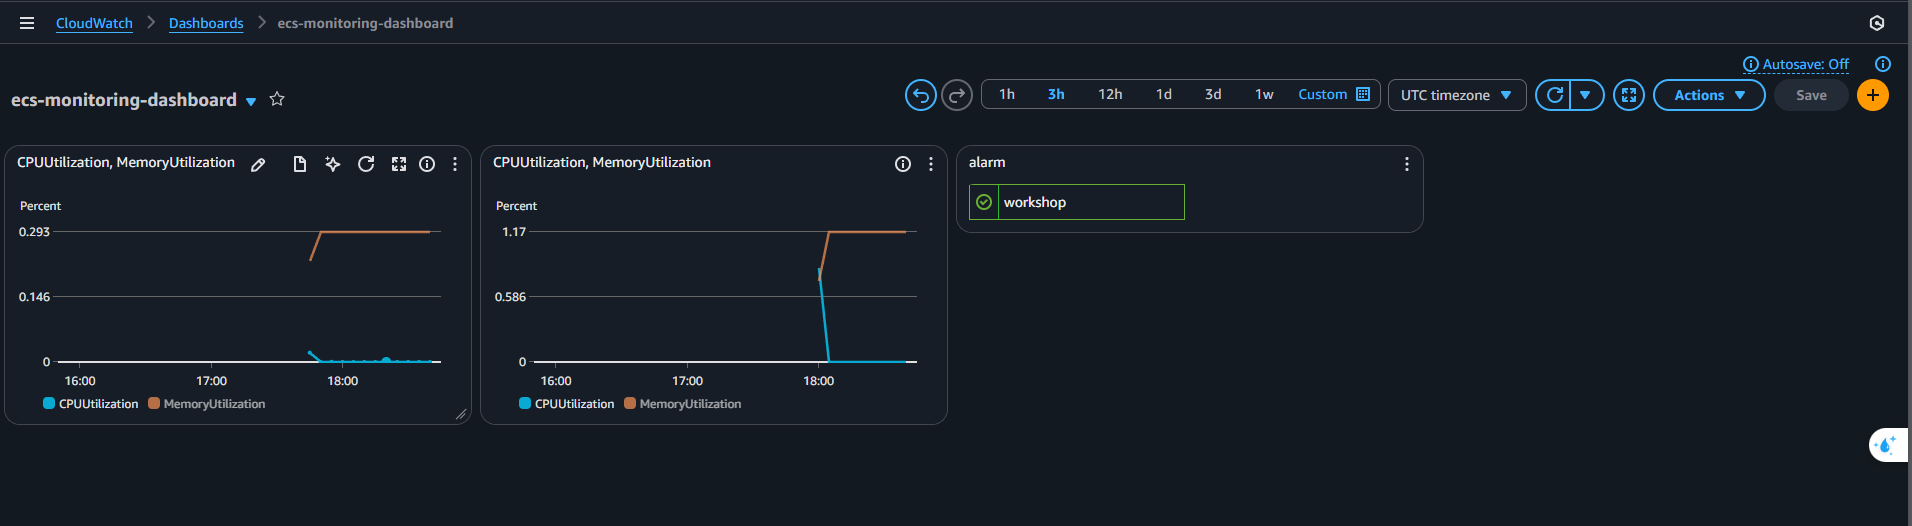Viewport: 1912px width, 526px height.
Task: Toggle MemoryUtilization legend in first widget
Action: tap(207, 404)
